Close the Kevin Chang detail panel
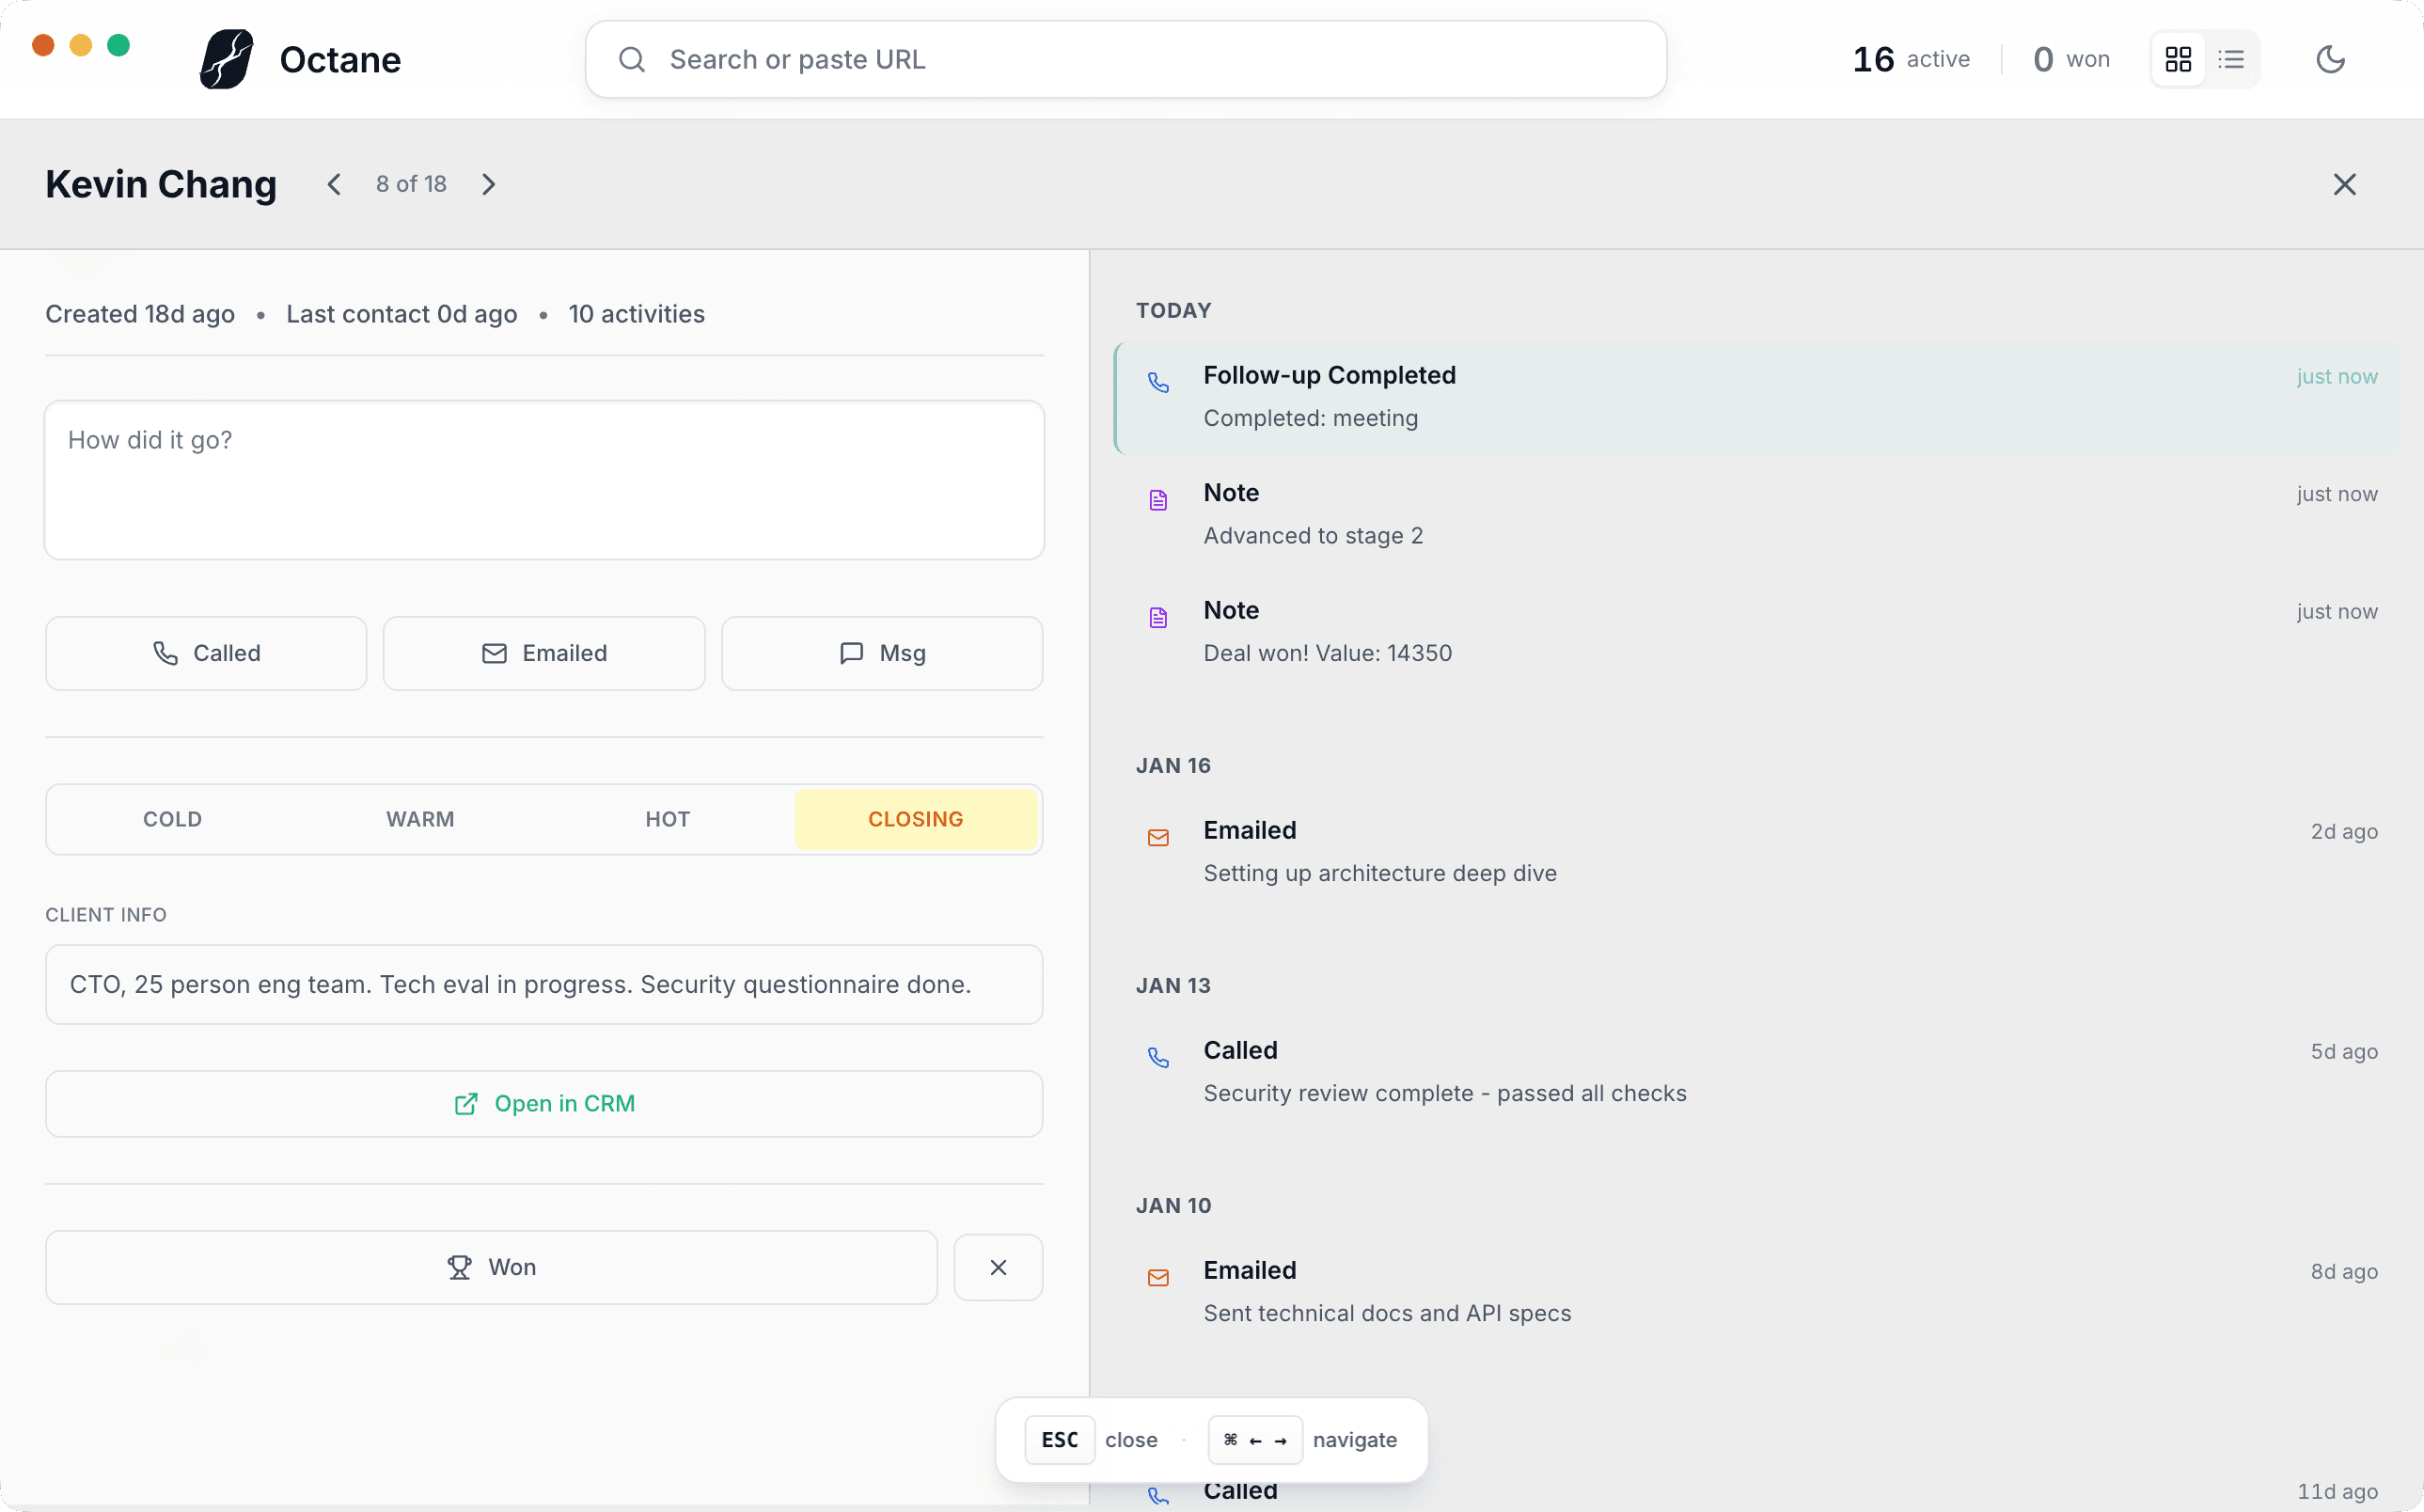The width and height of the screenshot is (2424, 1512). pyautogui.click(x=2344, y=185)
